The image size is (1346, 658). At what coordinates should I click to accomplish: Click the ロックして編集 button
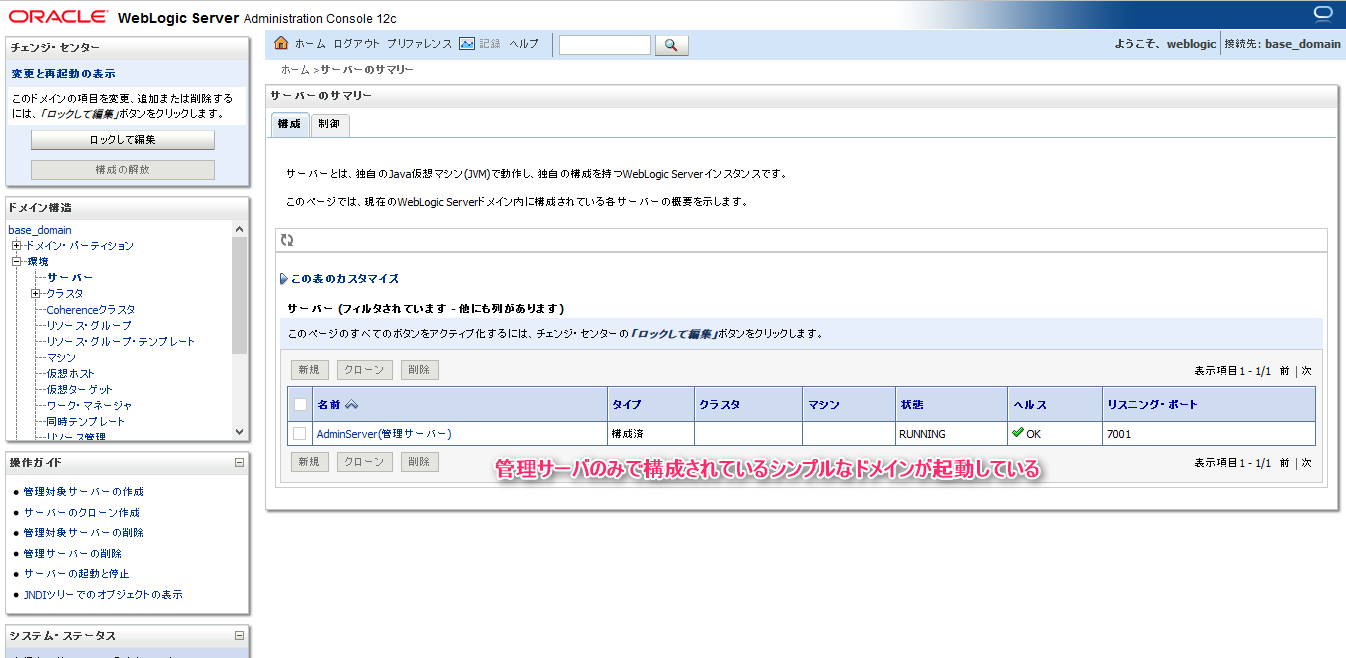click(x=123, y=140)
